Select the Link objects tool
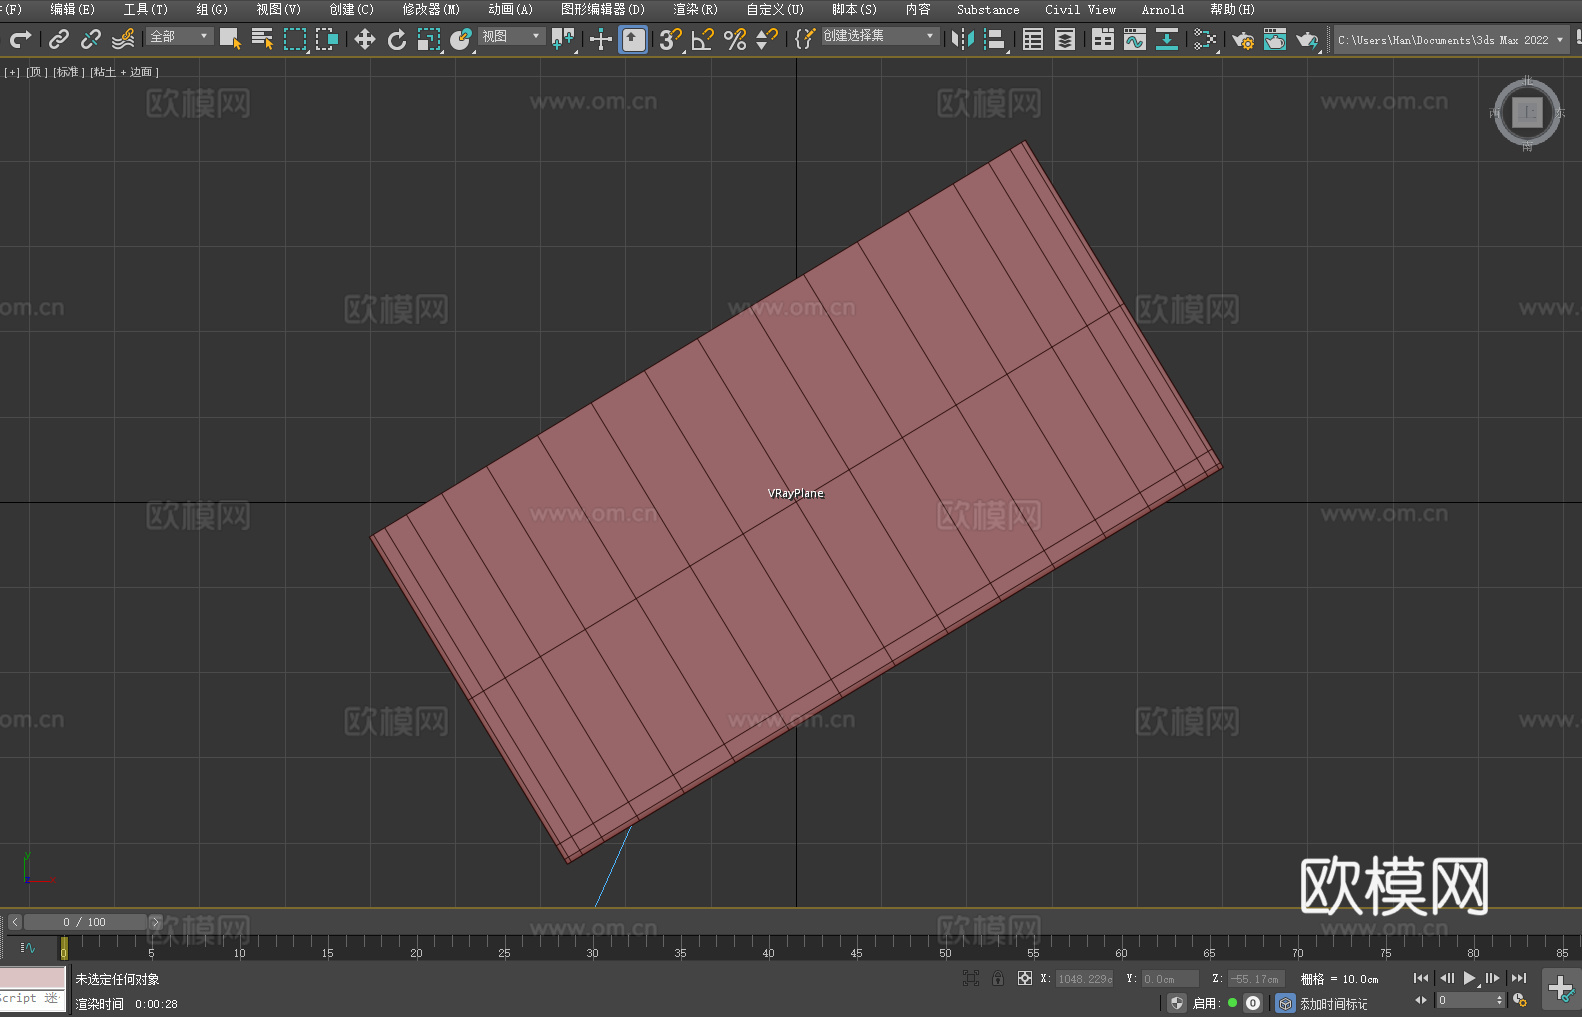This screenshot has height=1017, width=1582. pos(59,39)
